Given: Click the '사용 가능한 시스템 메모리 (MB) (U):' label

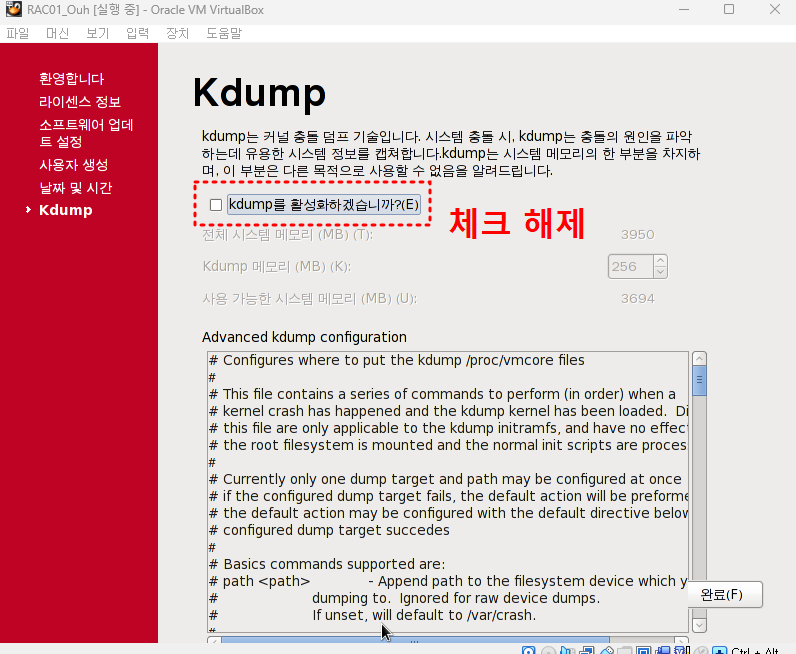Looking at the screenshot, I should (x=310, y=299).
